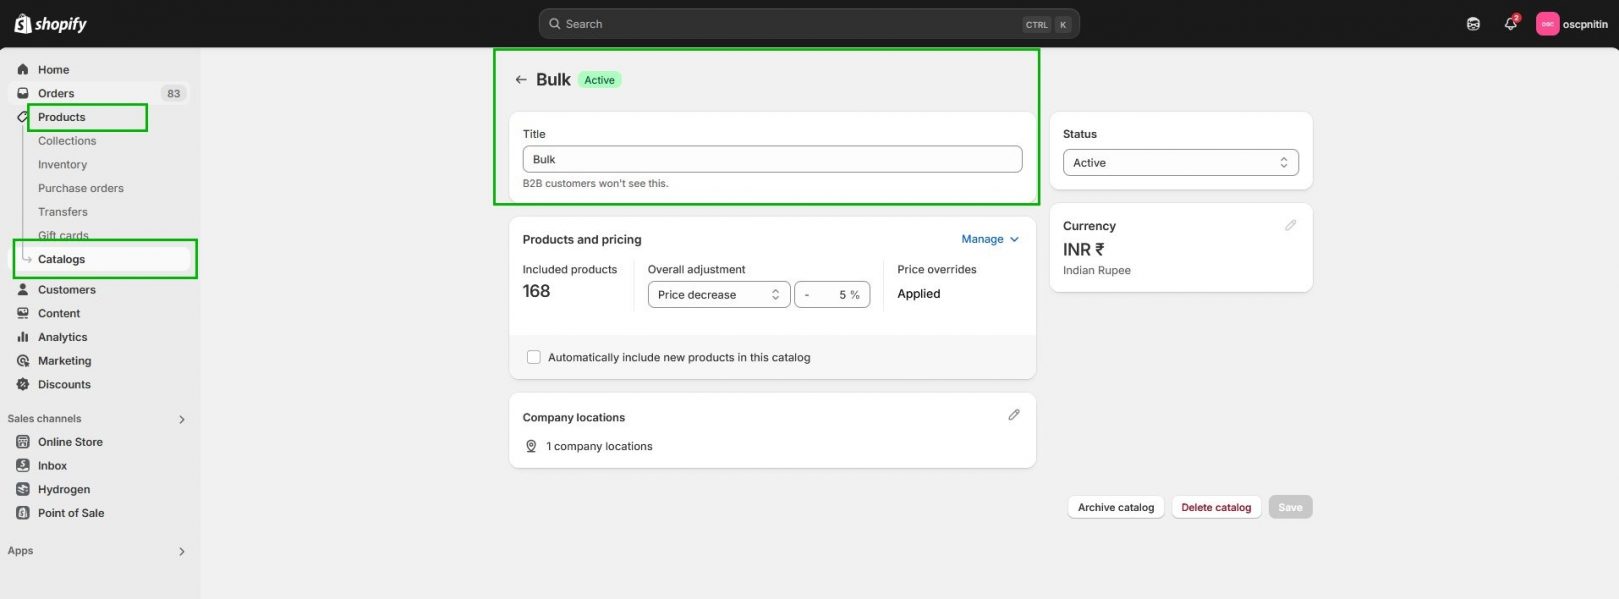Enable automatically include new products checkbox
Viewport: 1619px width, 599px height.
click(534, 357)
